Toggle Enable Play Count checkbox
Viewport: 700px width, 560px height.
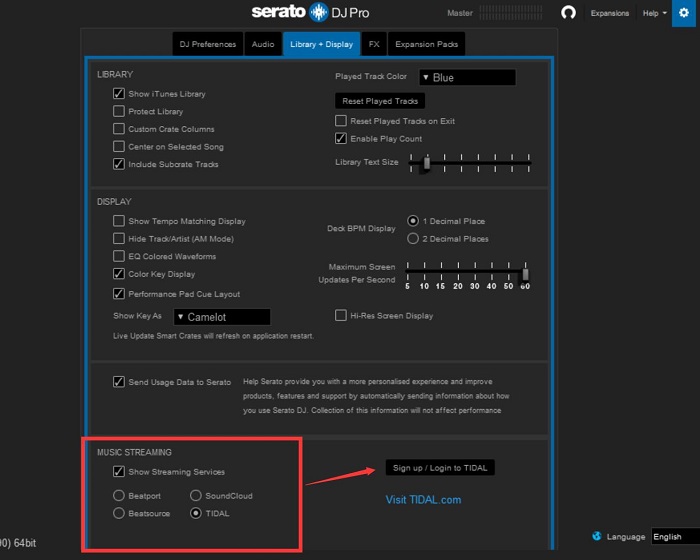coord(341,138)
